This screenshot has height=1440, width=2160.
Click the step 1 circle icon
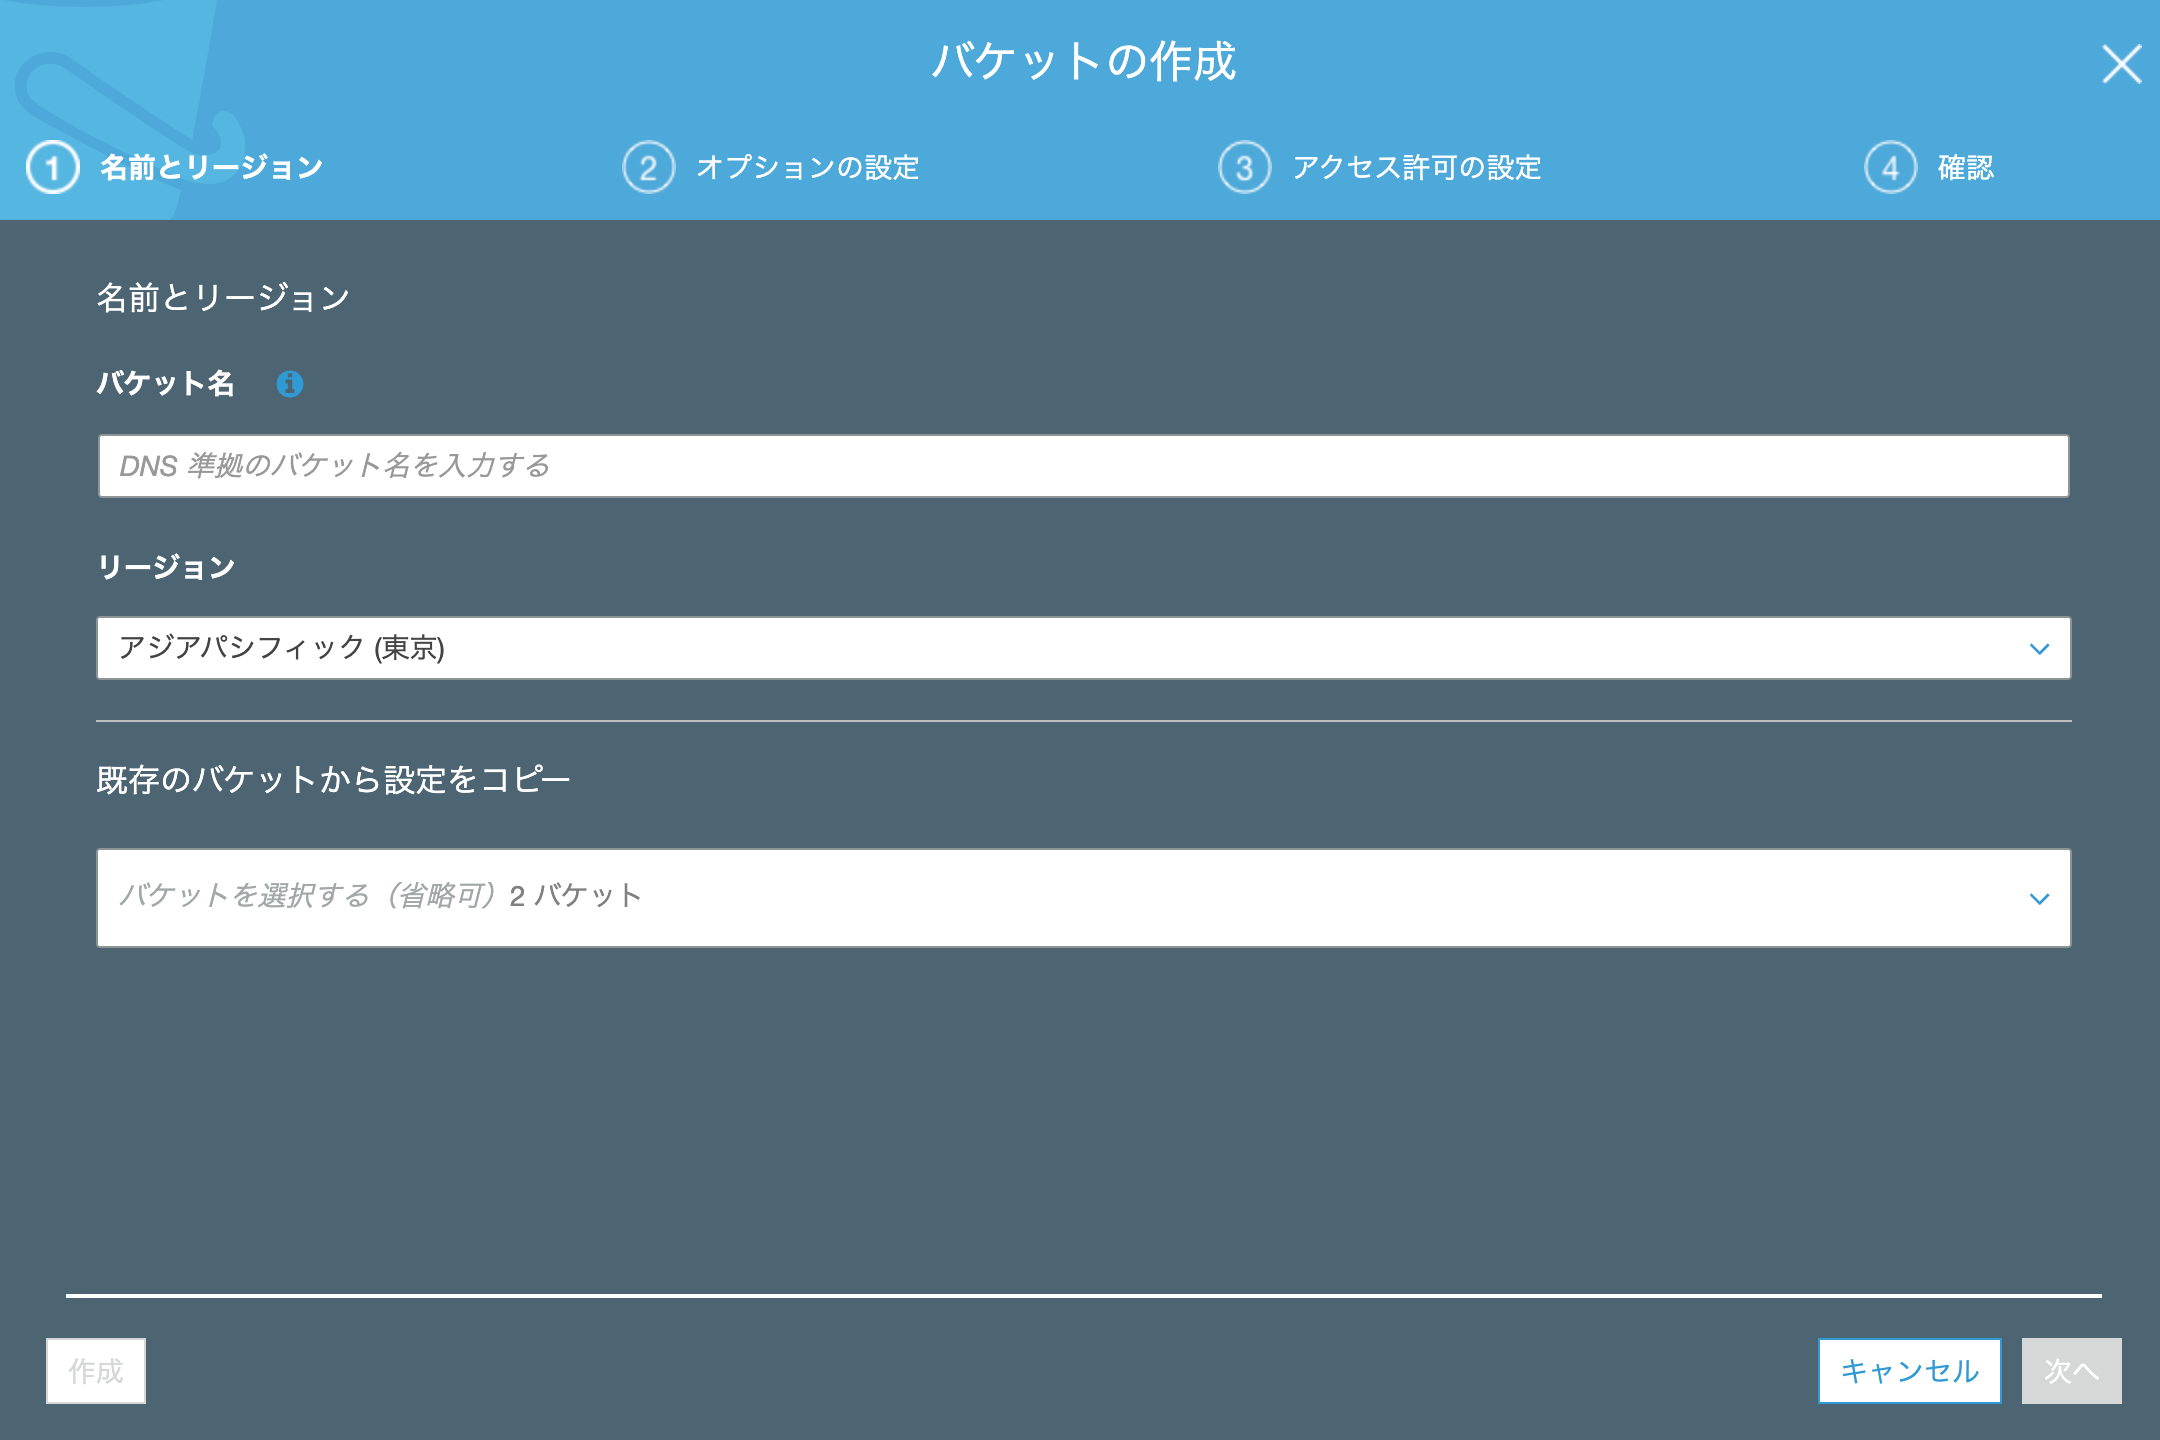(x=52, y=168)
